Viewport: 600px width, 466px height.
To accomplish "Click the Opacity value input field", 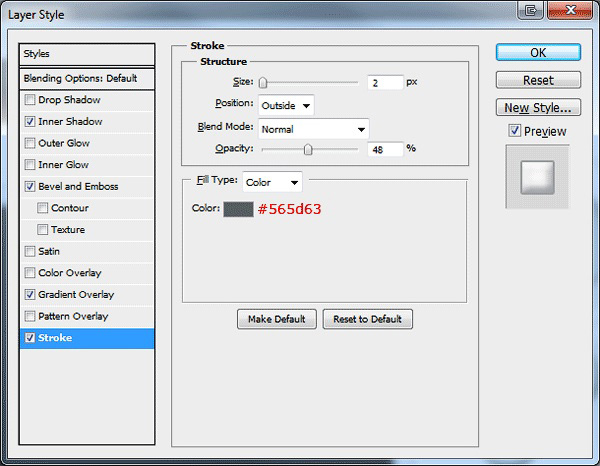I will coord(385,149).
